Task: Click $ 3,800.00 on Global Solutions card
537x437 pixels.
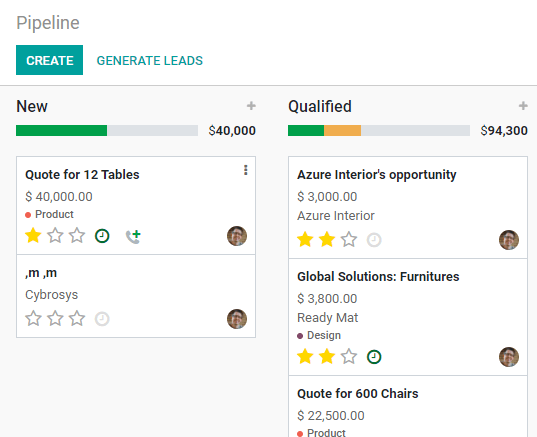Action: coord(327,299)
